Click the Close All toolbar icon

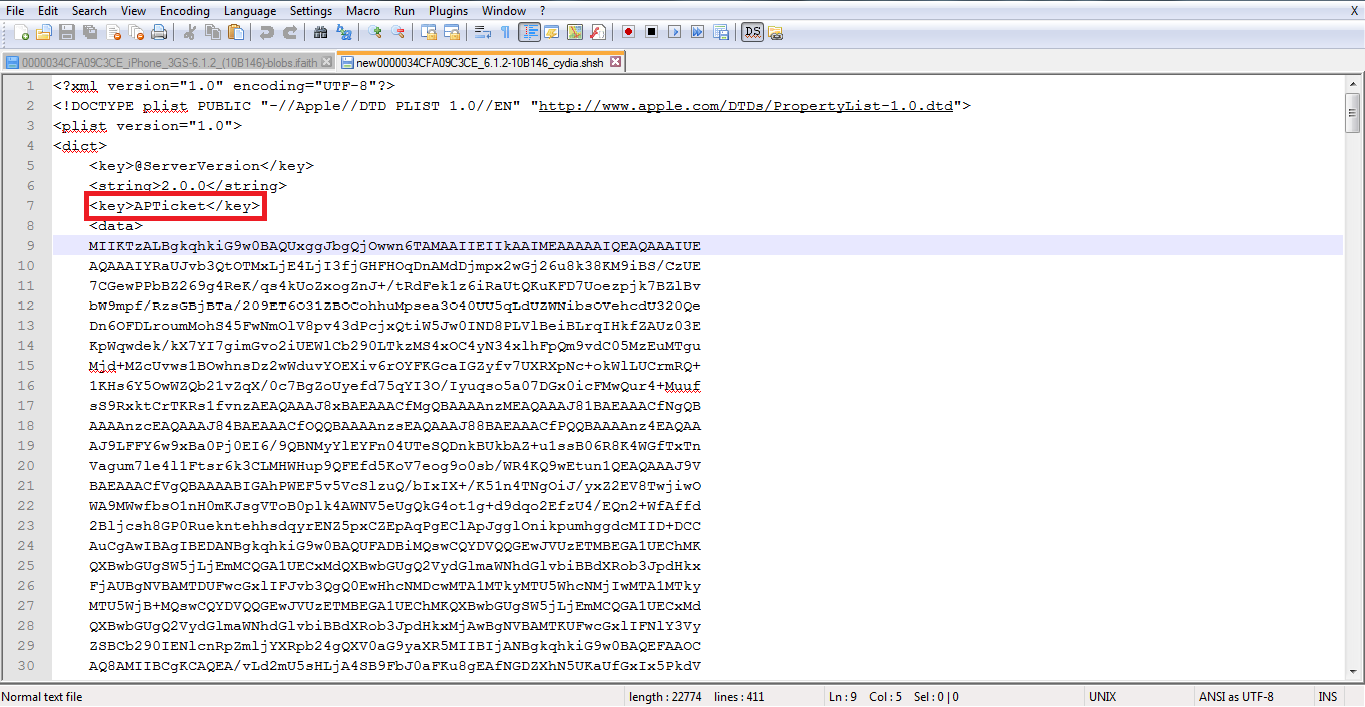point(136,32)
